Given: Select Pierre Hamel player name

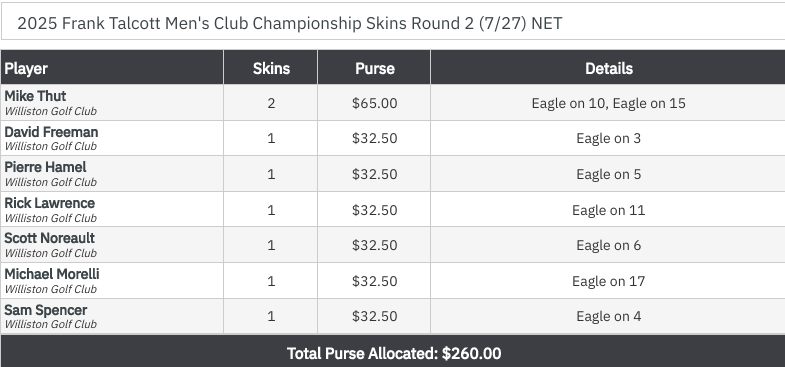Looking at the screenshot, I should [x=45, y=167].
